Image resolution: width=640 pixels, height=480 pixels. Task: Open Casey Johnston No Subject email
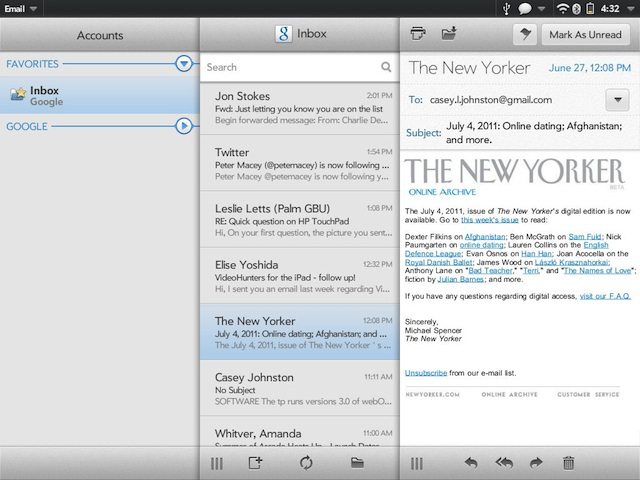(x=300, y=388)
